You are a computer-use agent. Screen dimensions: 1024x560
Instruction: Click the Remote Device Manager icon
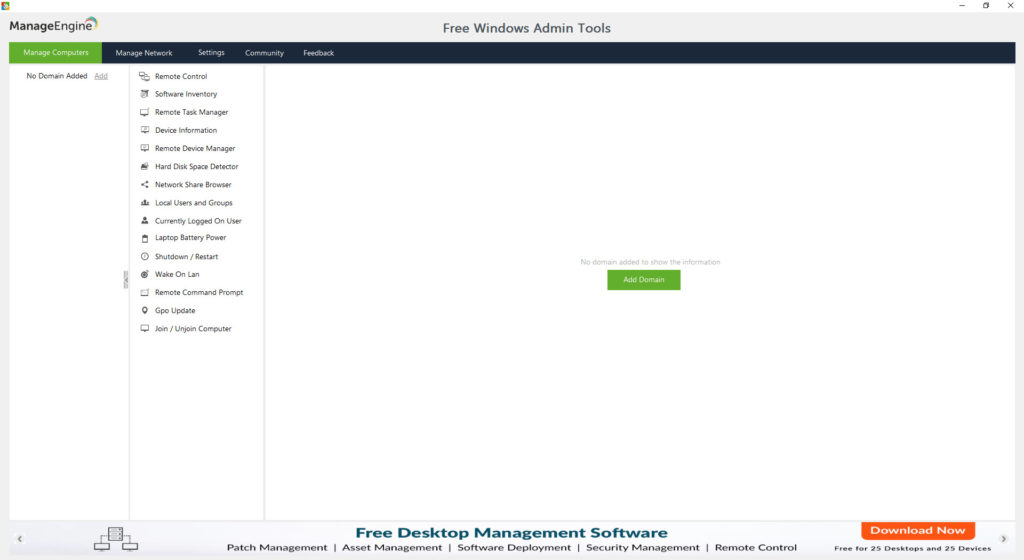point(144,148)
